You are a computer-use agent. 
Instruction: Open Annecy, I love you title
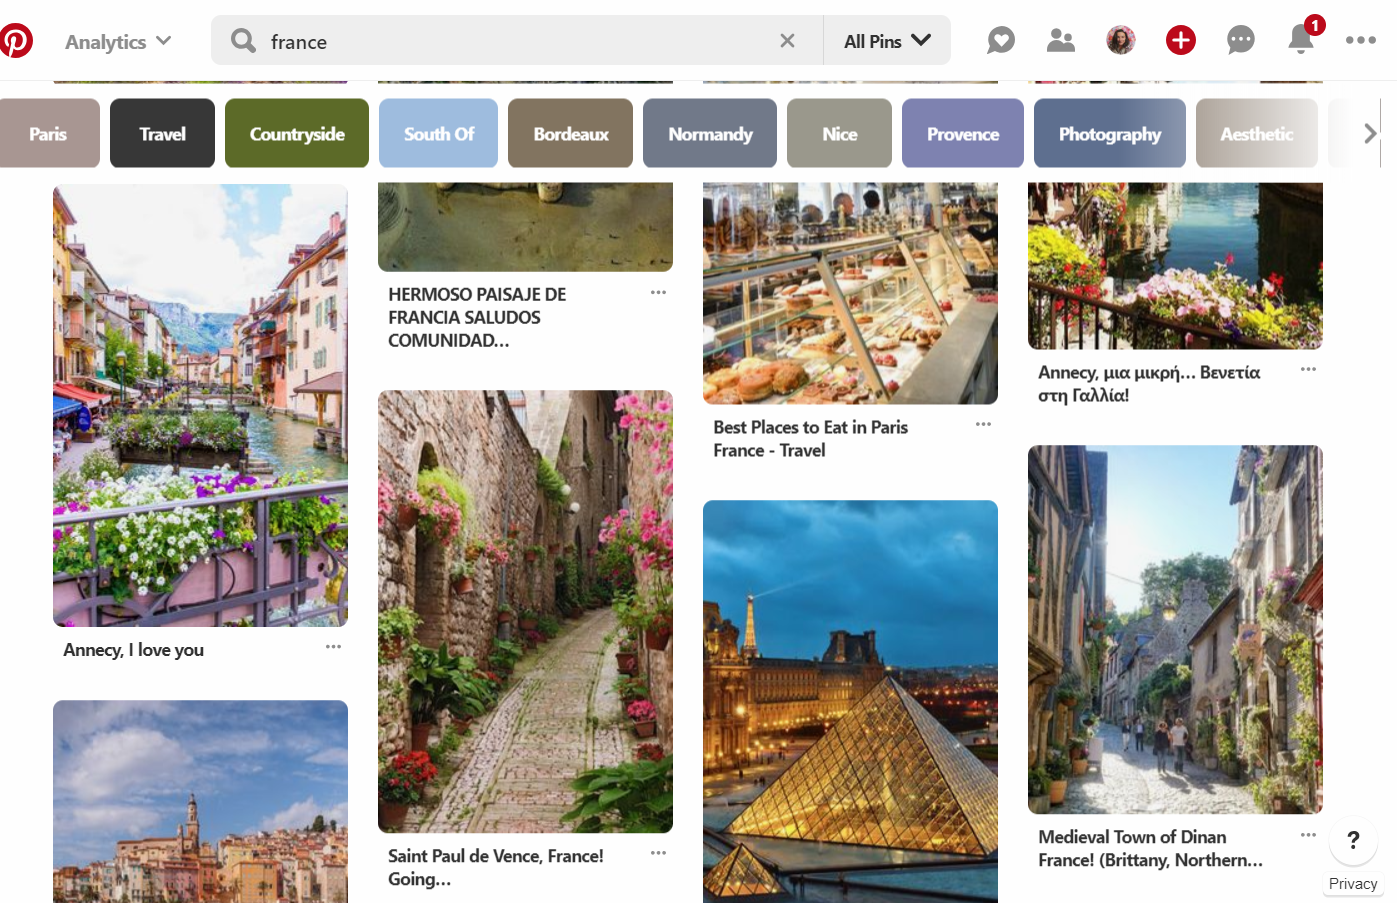click(x=133, y=650)
